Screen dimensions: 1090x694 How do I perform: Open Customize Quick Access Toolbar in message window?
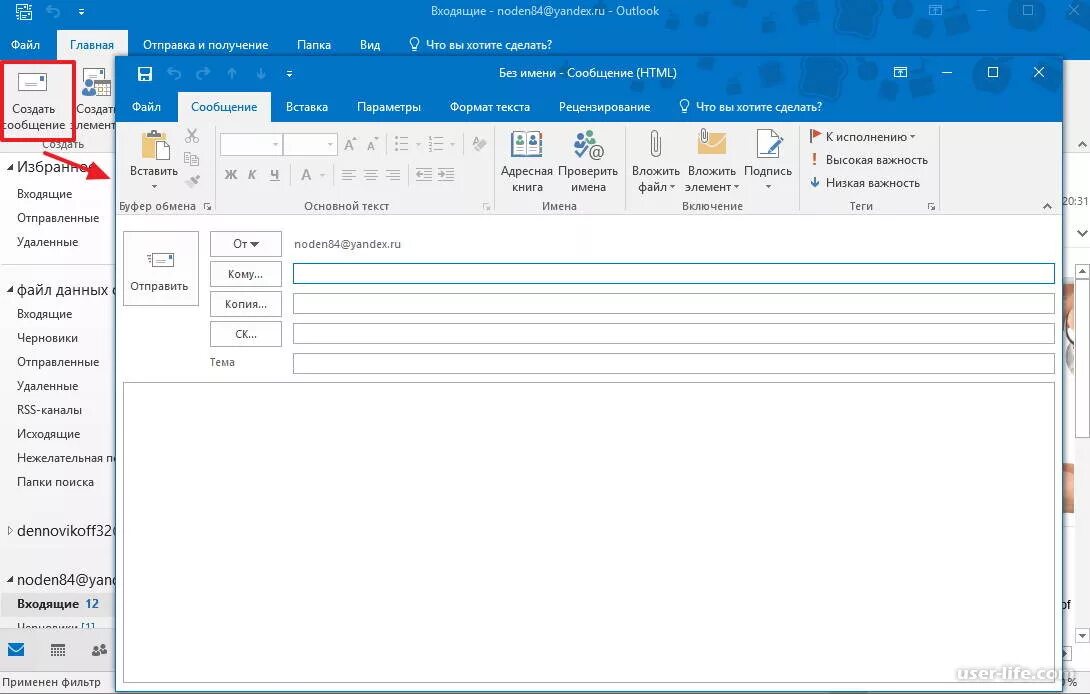pos(289,74)
